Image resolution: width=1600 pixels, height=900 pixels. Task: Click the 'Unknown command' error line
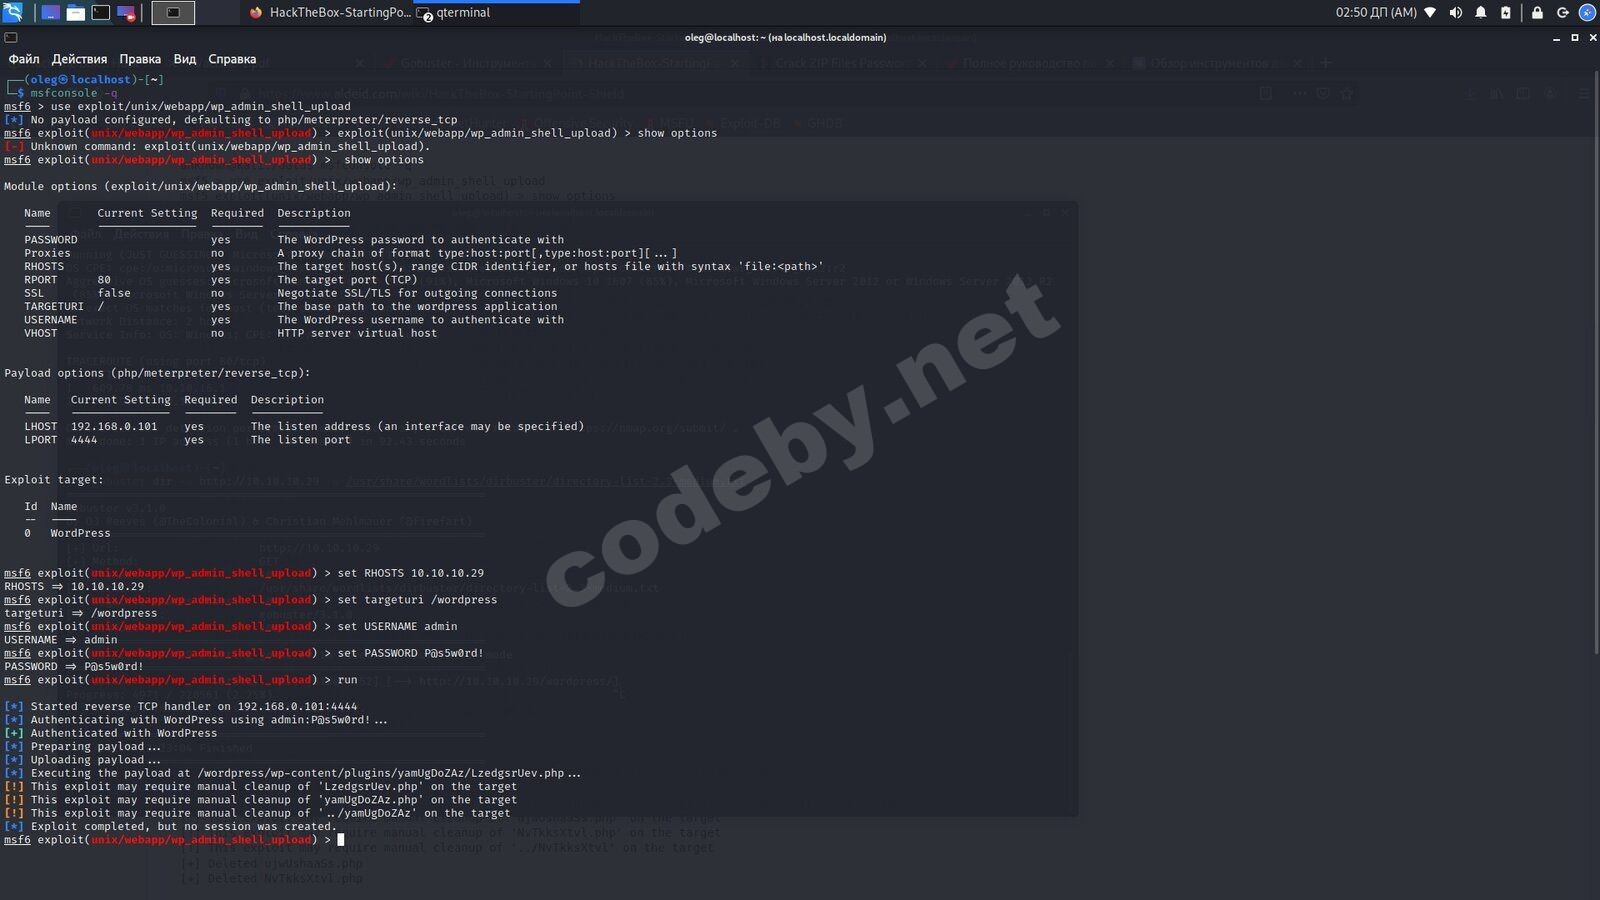(217, 146)
